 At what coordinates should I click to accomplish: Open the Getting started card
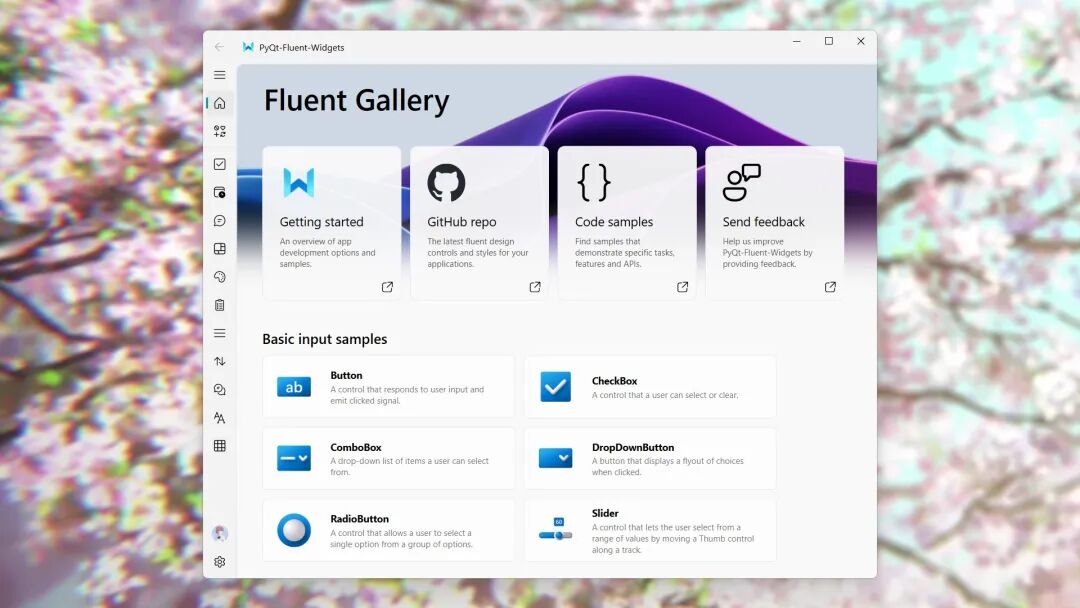click(x=332, y=222)
